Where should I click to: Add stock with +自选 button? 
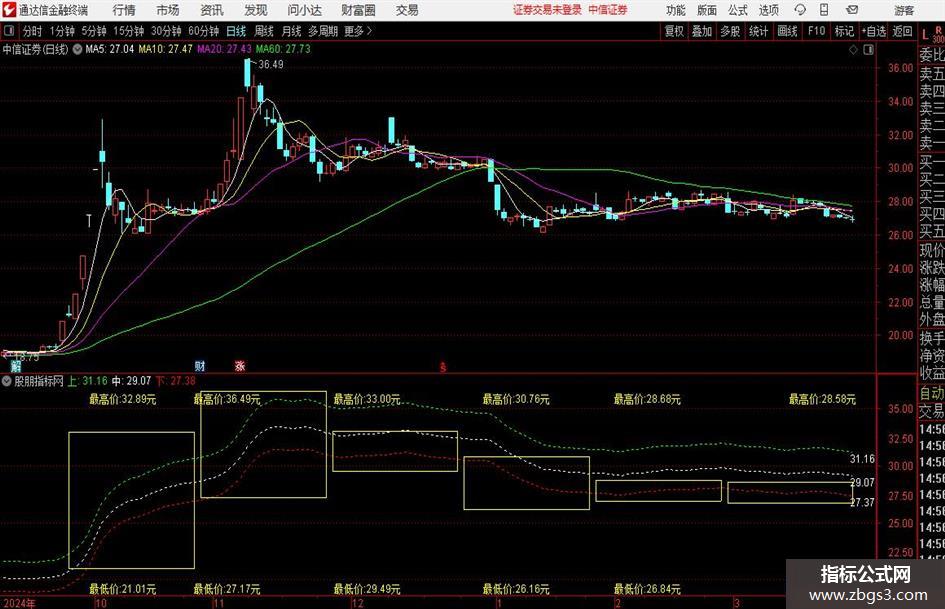tap(874, 31)
